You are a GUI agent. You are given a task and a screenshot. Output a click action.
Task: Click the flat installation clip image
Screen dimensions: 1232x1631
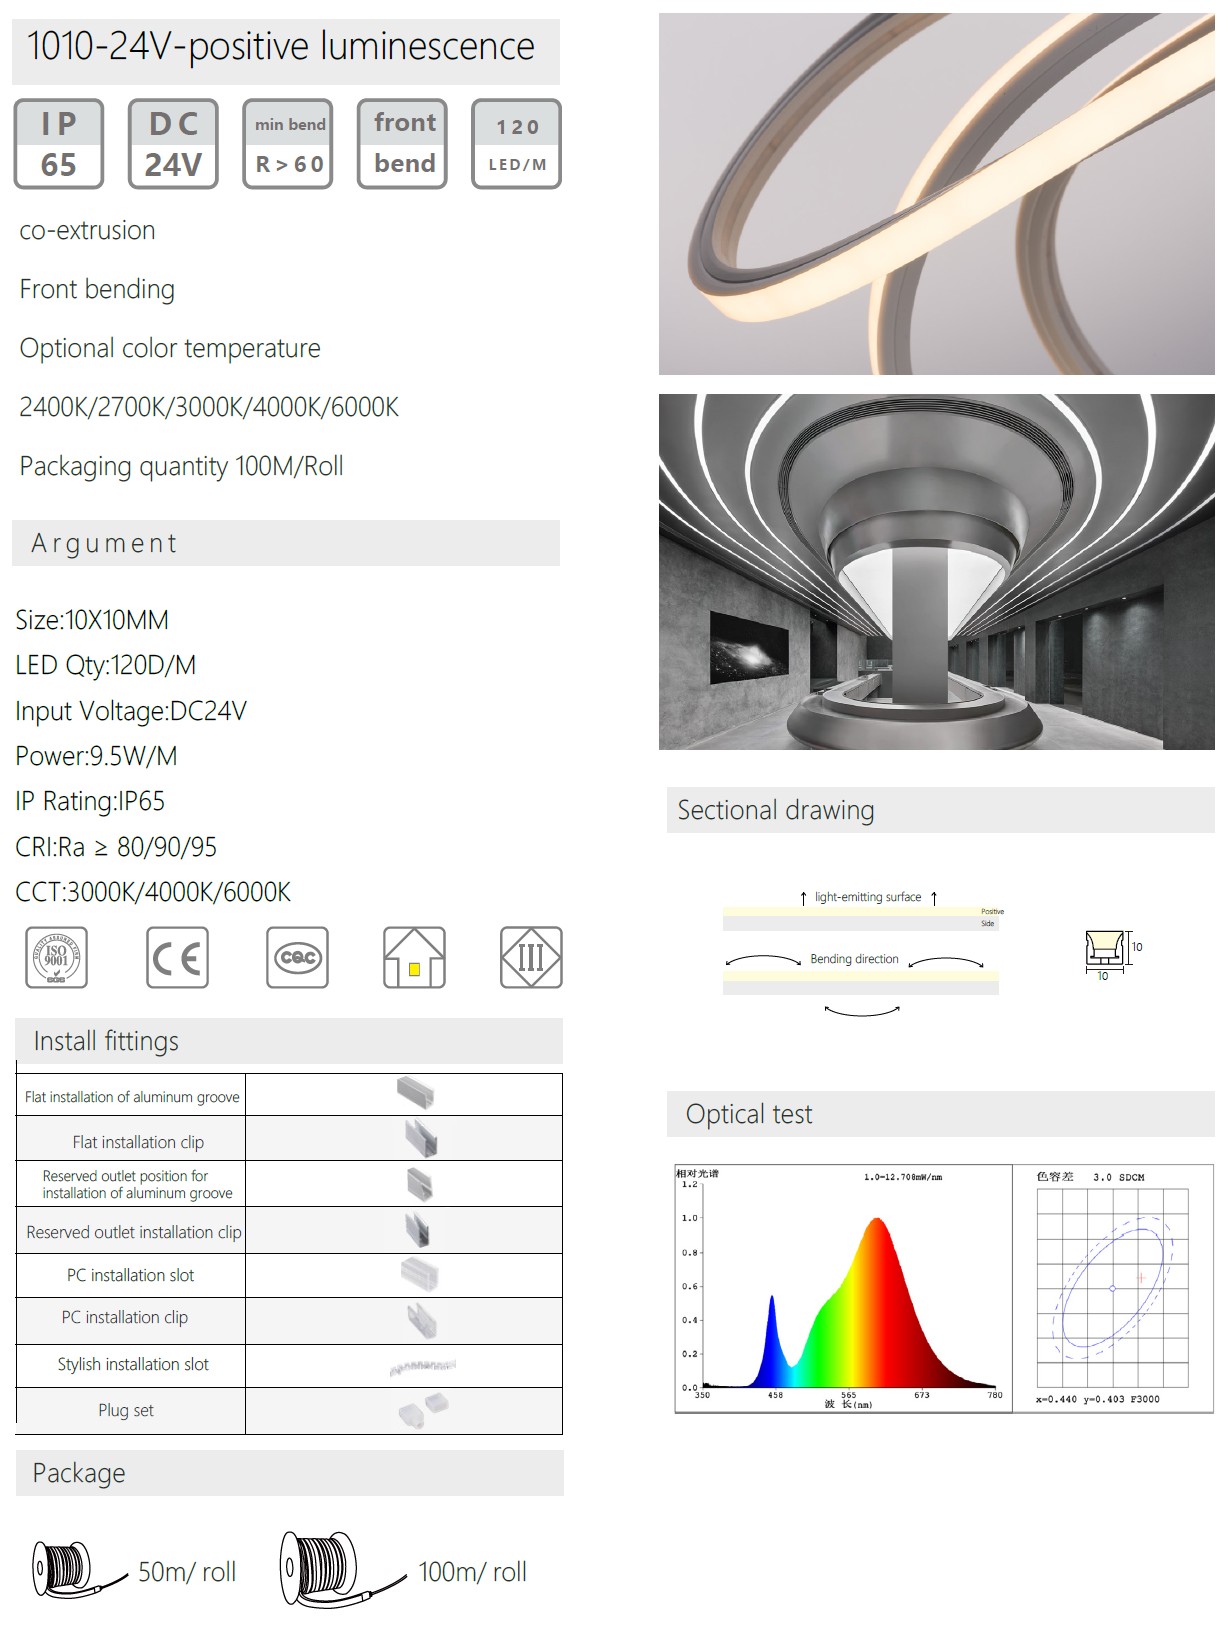click(420, 1138)
